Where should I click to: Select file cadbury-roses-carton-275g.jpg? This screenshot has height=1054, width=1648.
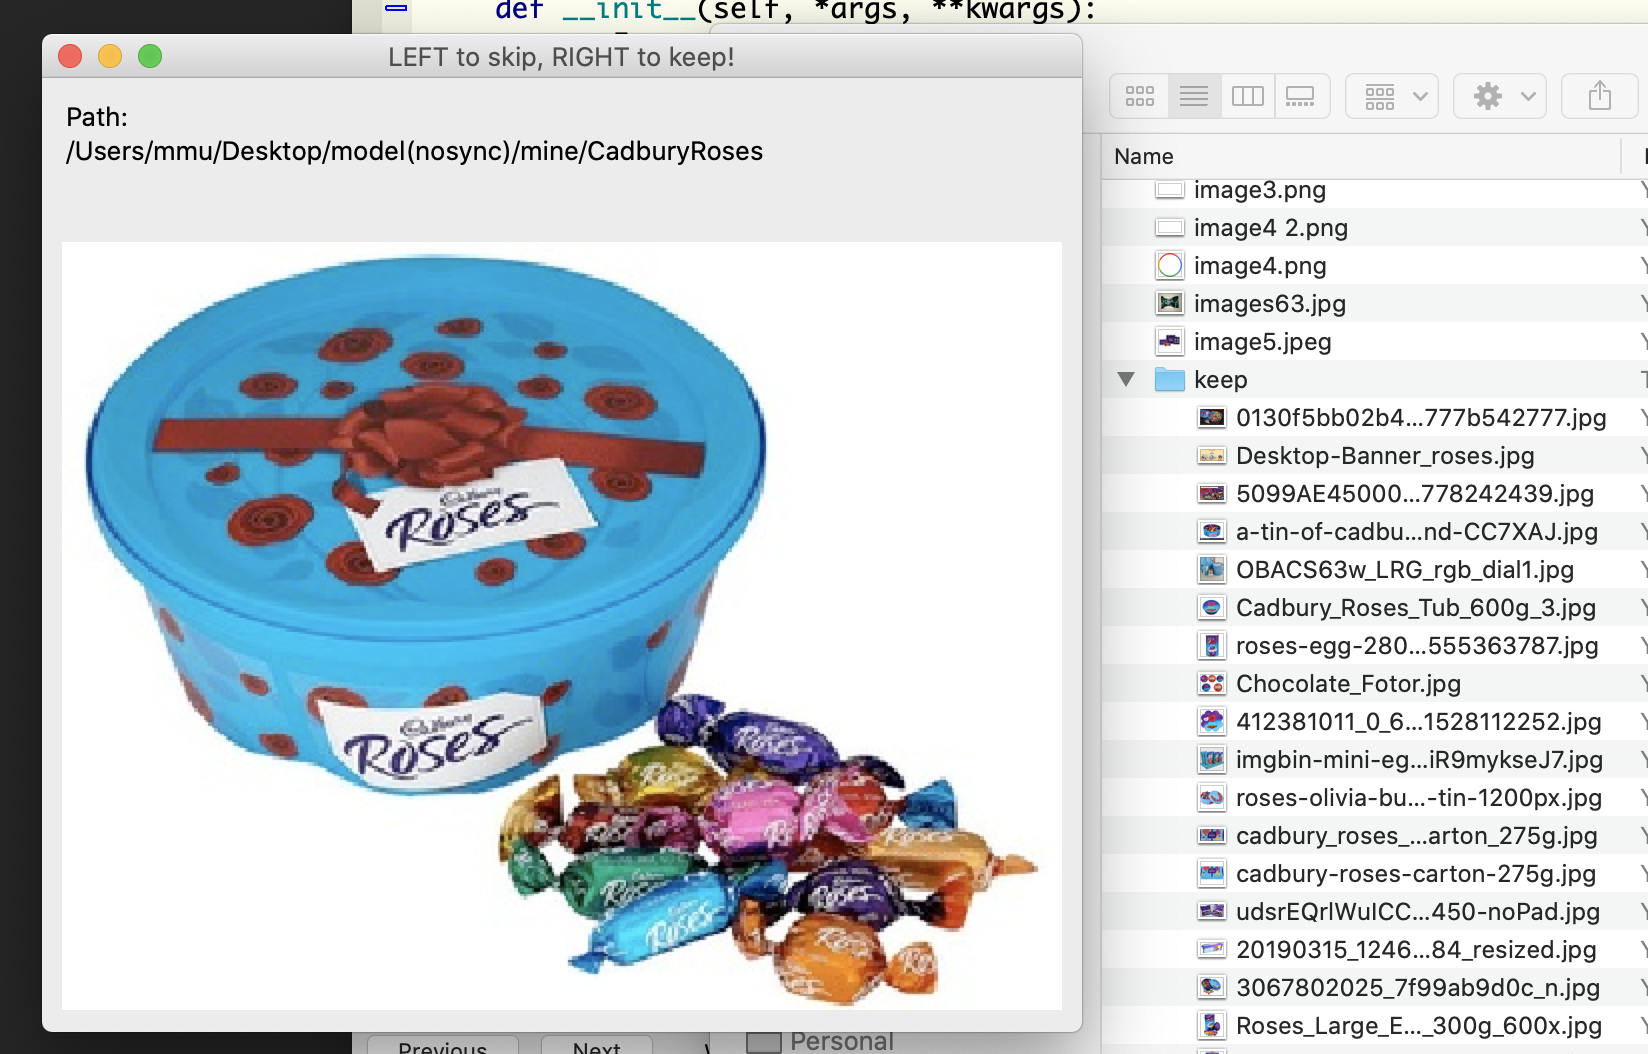[x=1416, y=874]
